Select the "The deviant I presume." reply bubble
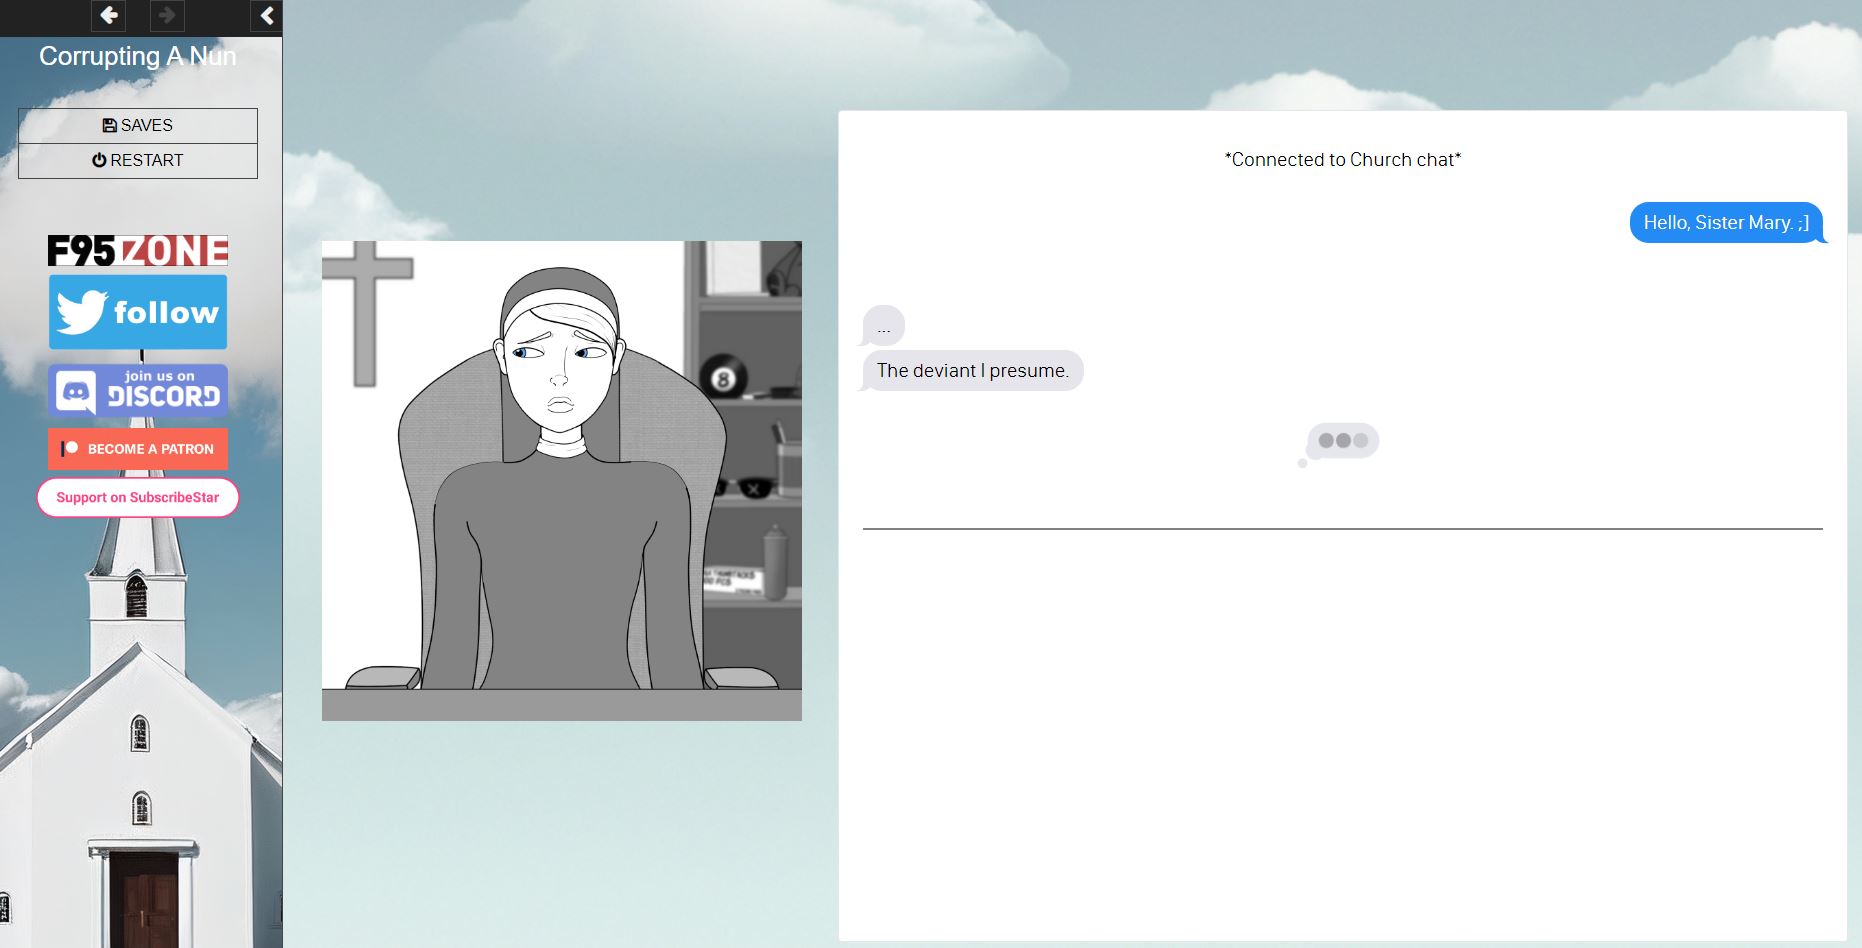 click(x=972, y=370)
